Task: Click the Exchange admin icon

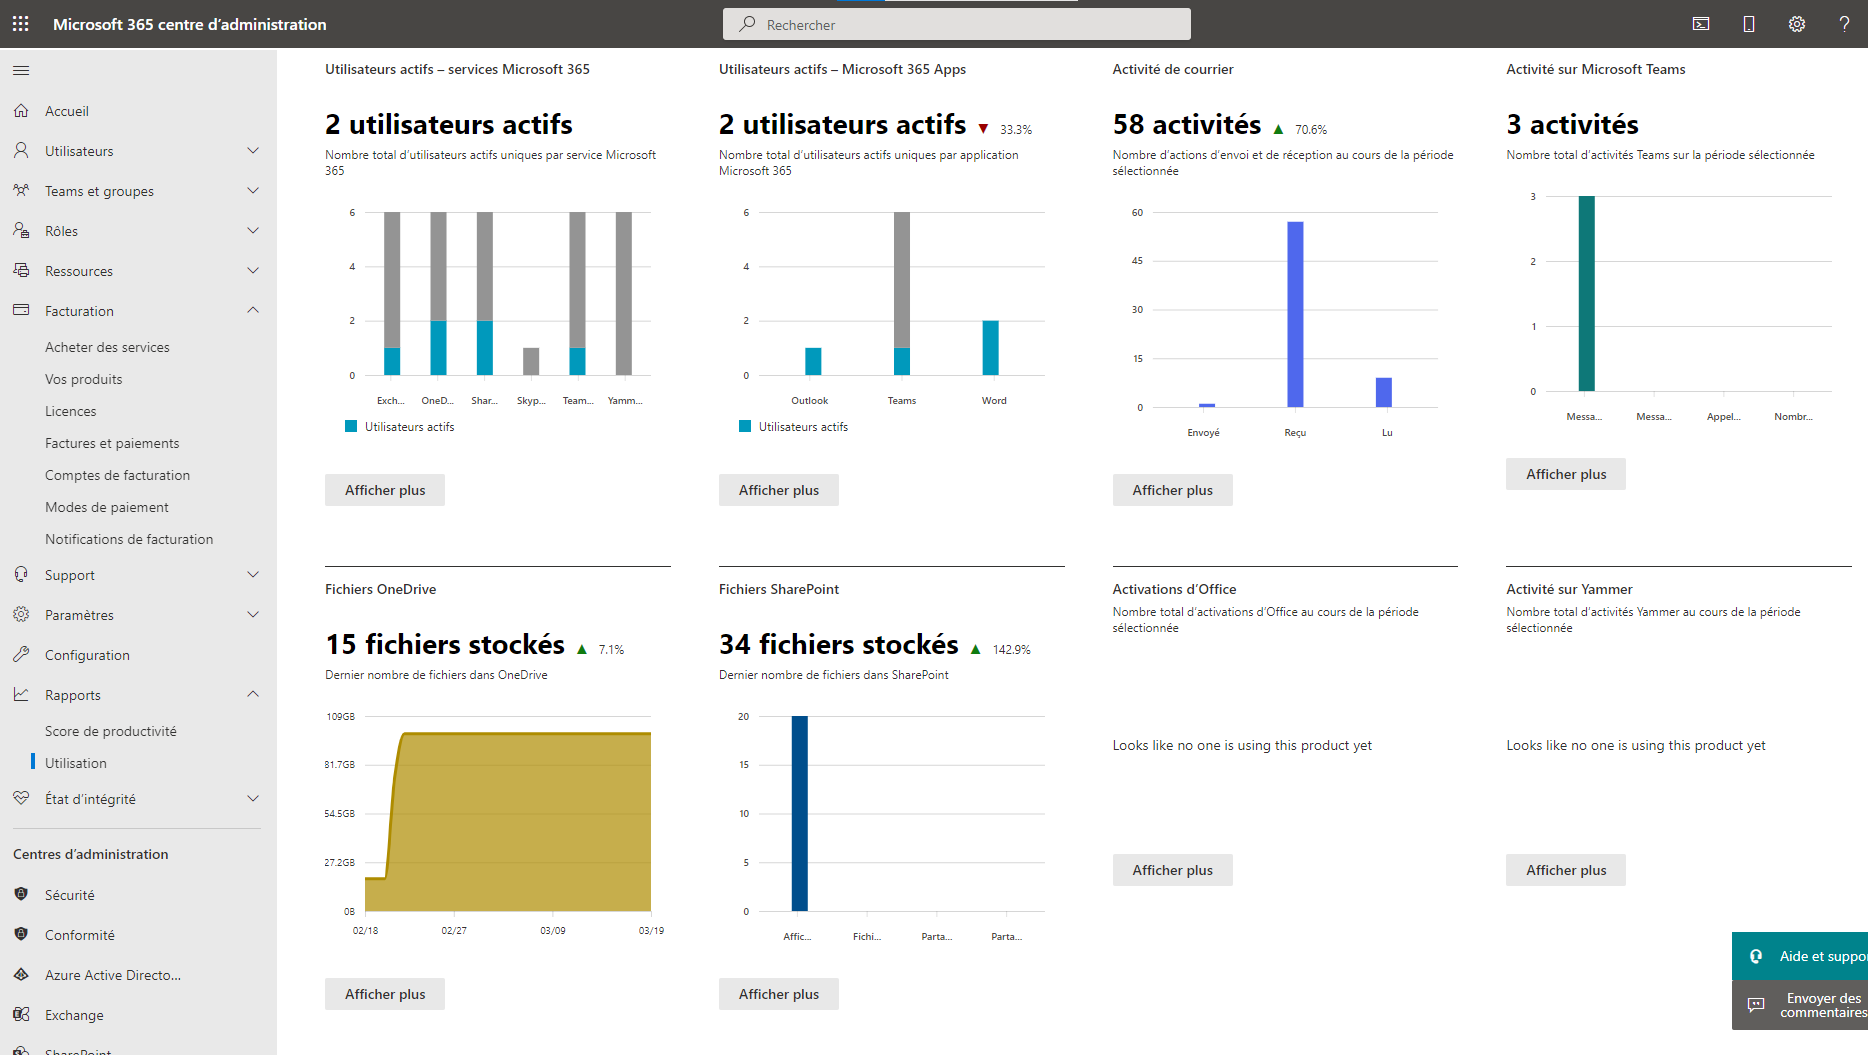Action: click(x=21, y=1015)
